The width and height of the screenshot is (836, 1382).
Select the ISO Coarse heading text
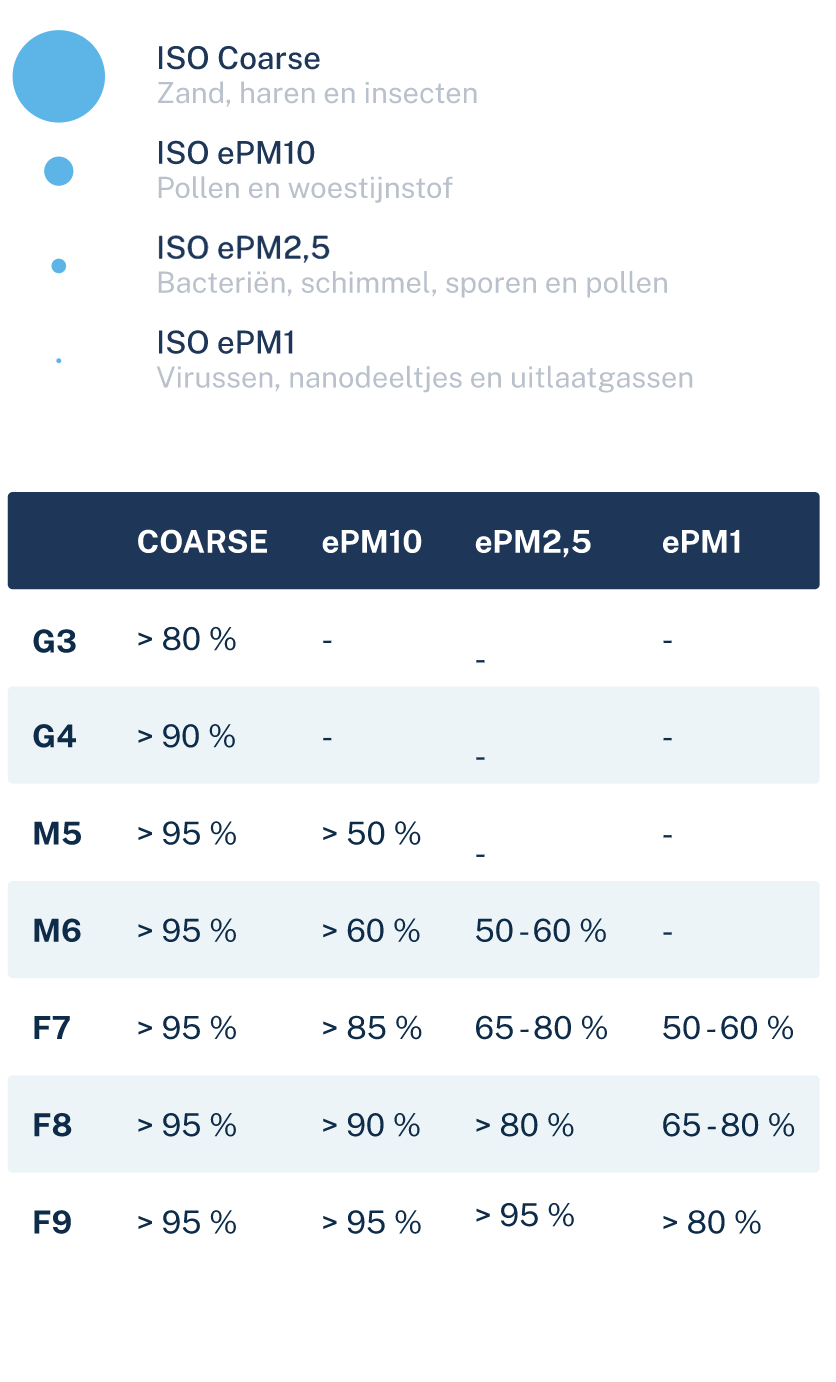[239, 58]
